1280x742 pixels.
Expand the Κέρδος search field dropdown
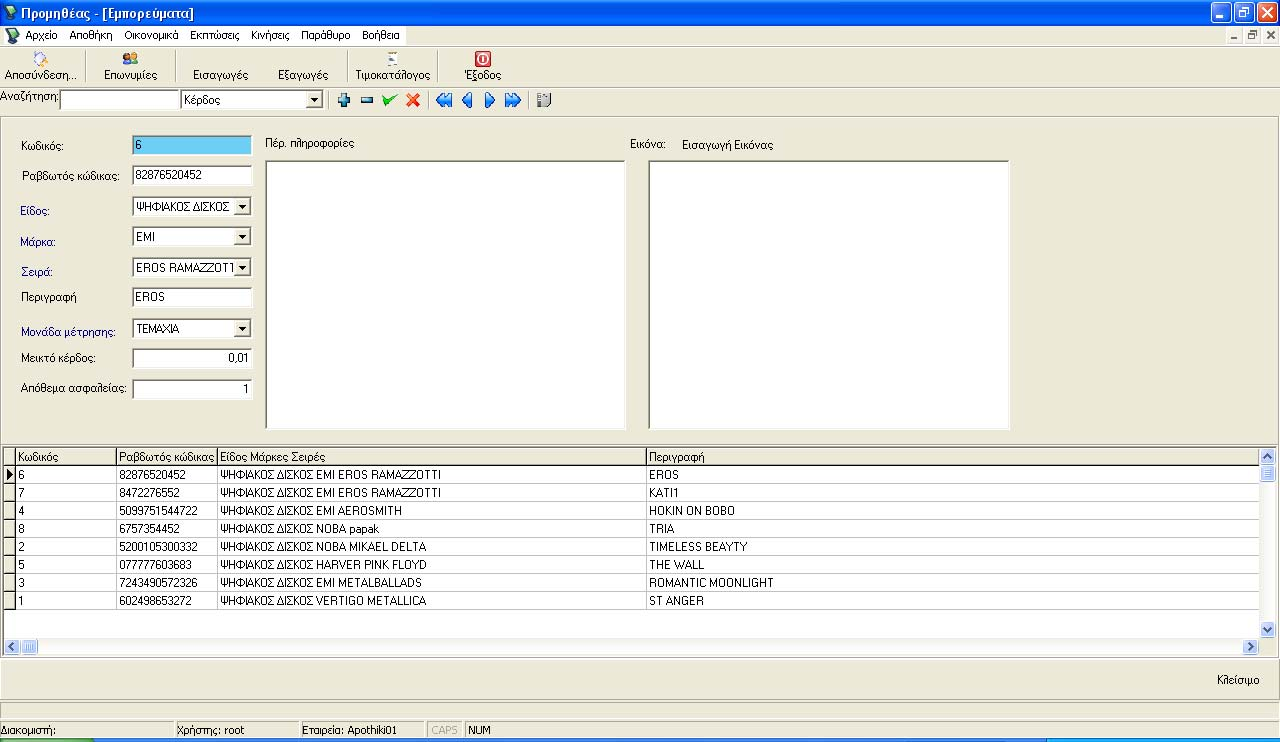click(x=314, y=100)
